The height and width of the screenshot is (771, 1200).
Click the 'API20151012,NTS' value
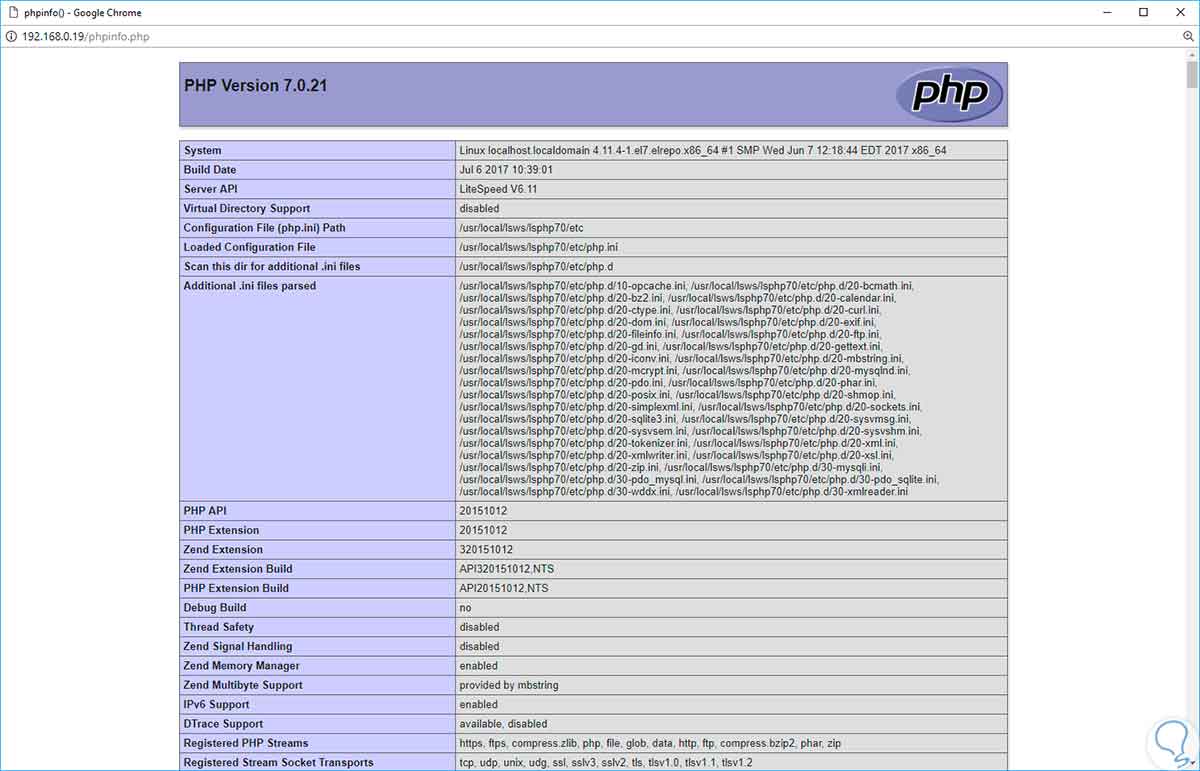click(x=504, y=588)
